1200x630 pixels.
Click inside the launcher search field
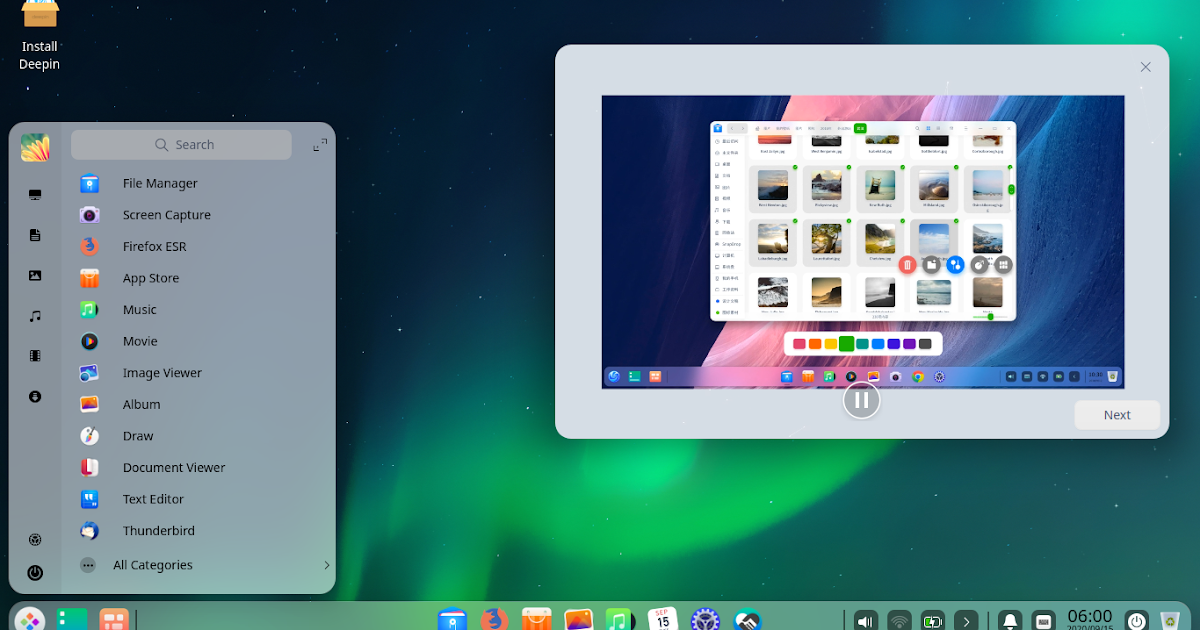click(x=181, y=145)
